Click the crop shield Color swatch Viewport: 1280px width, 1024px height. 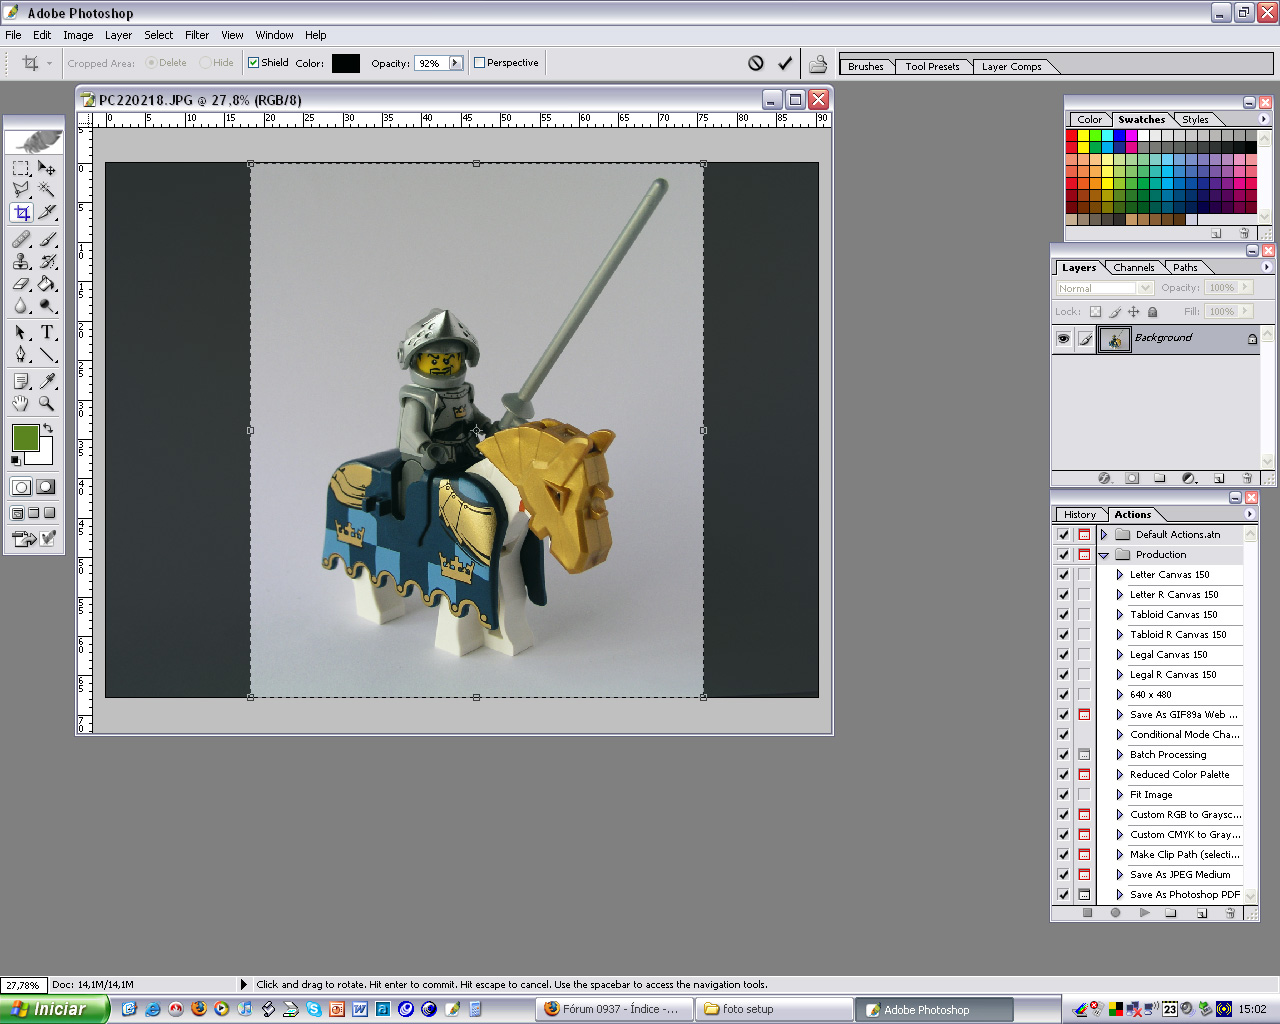coord(345,63)
